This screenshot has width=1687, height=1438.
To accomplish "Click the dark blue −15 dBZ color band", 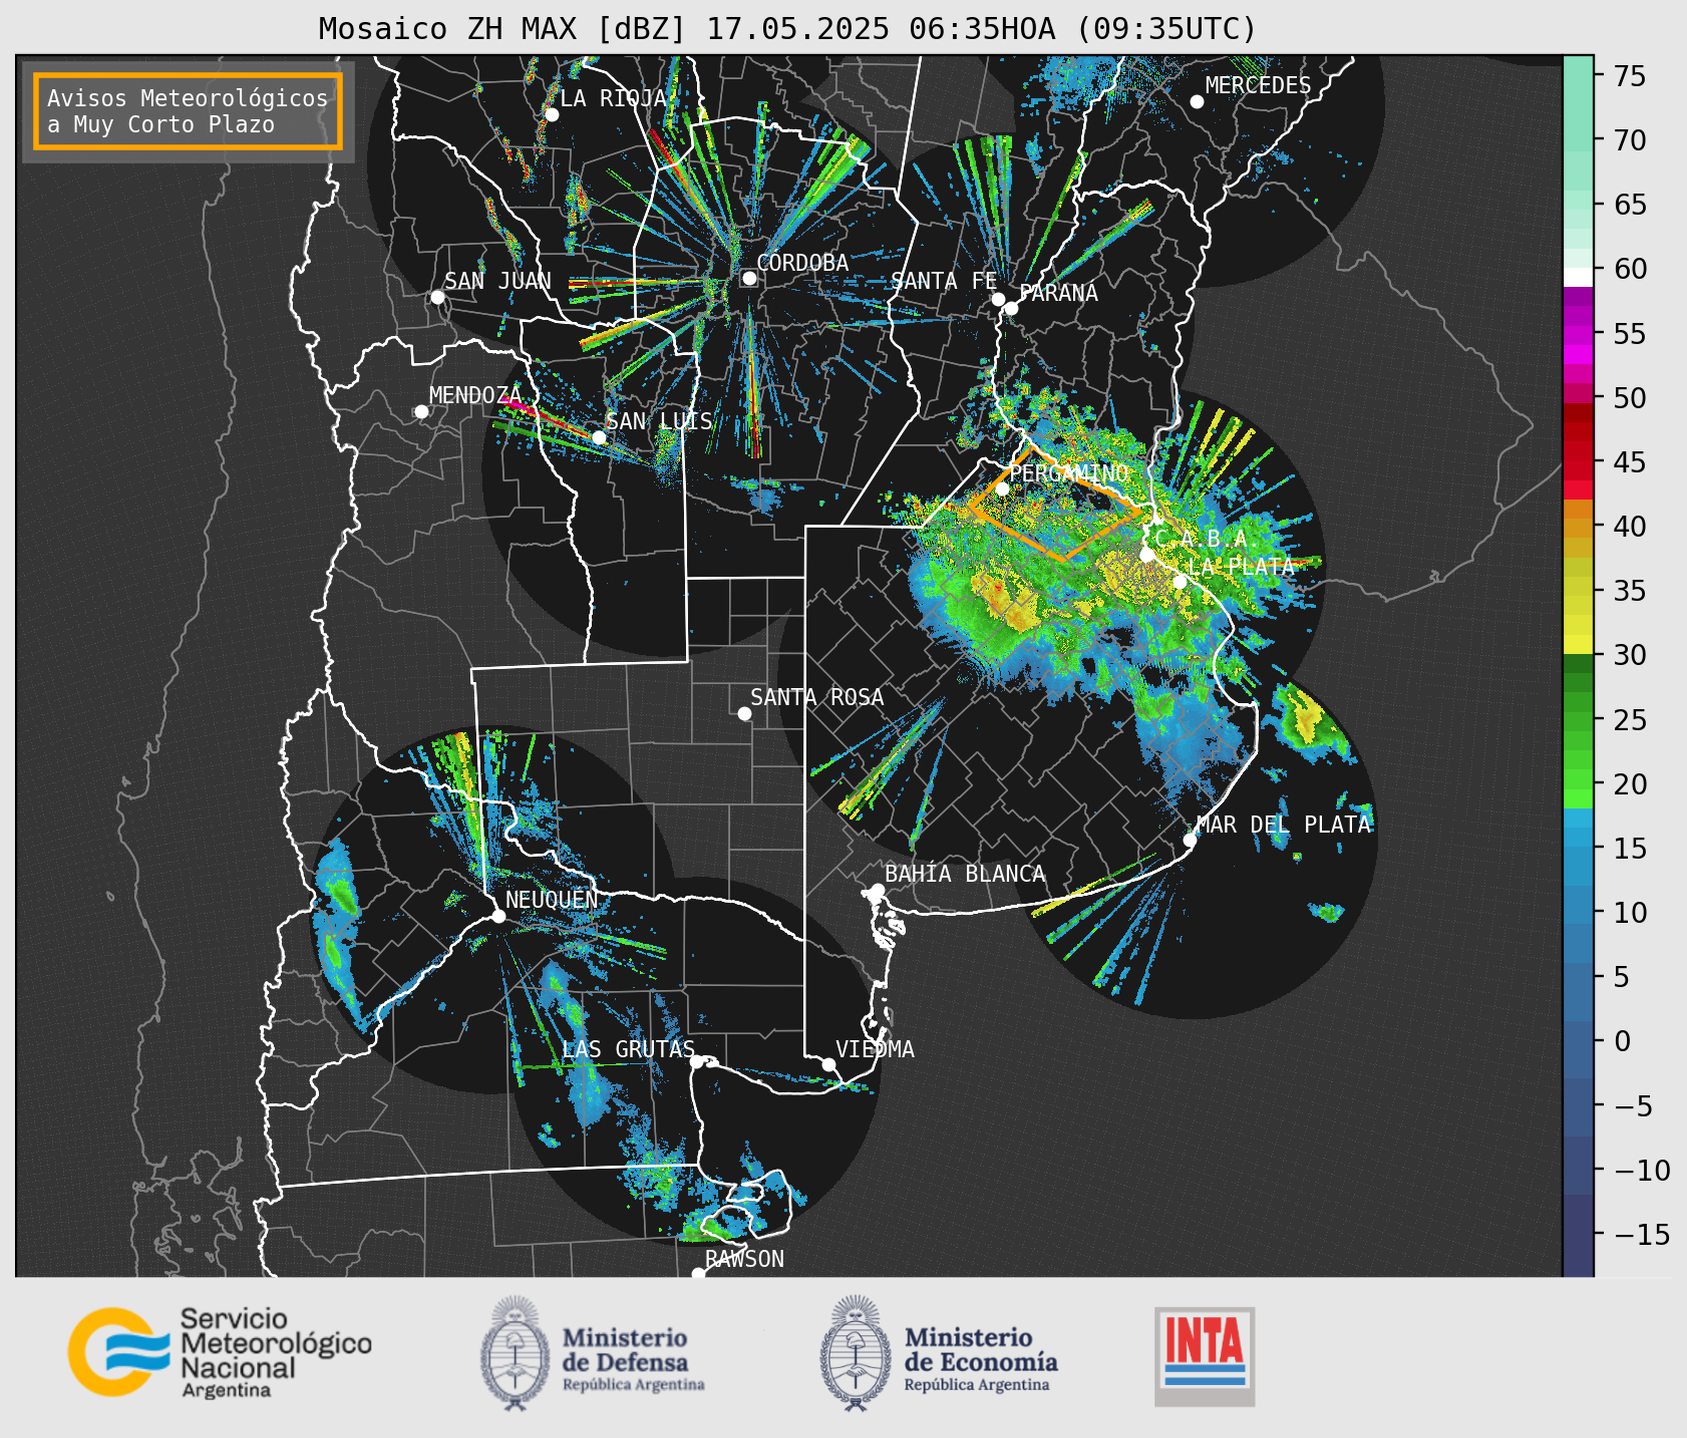I will 1578,1235.
